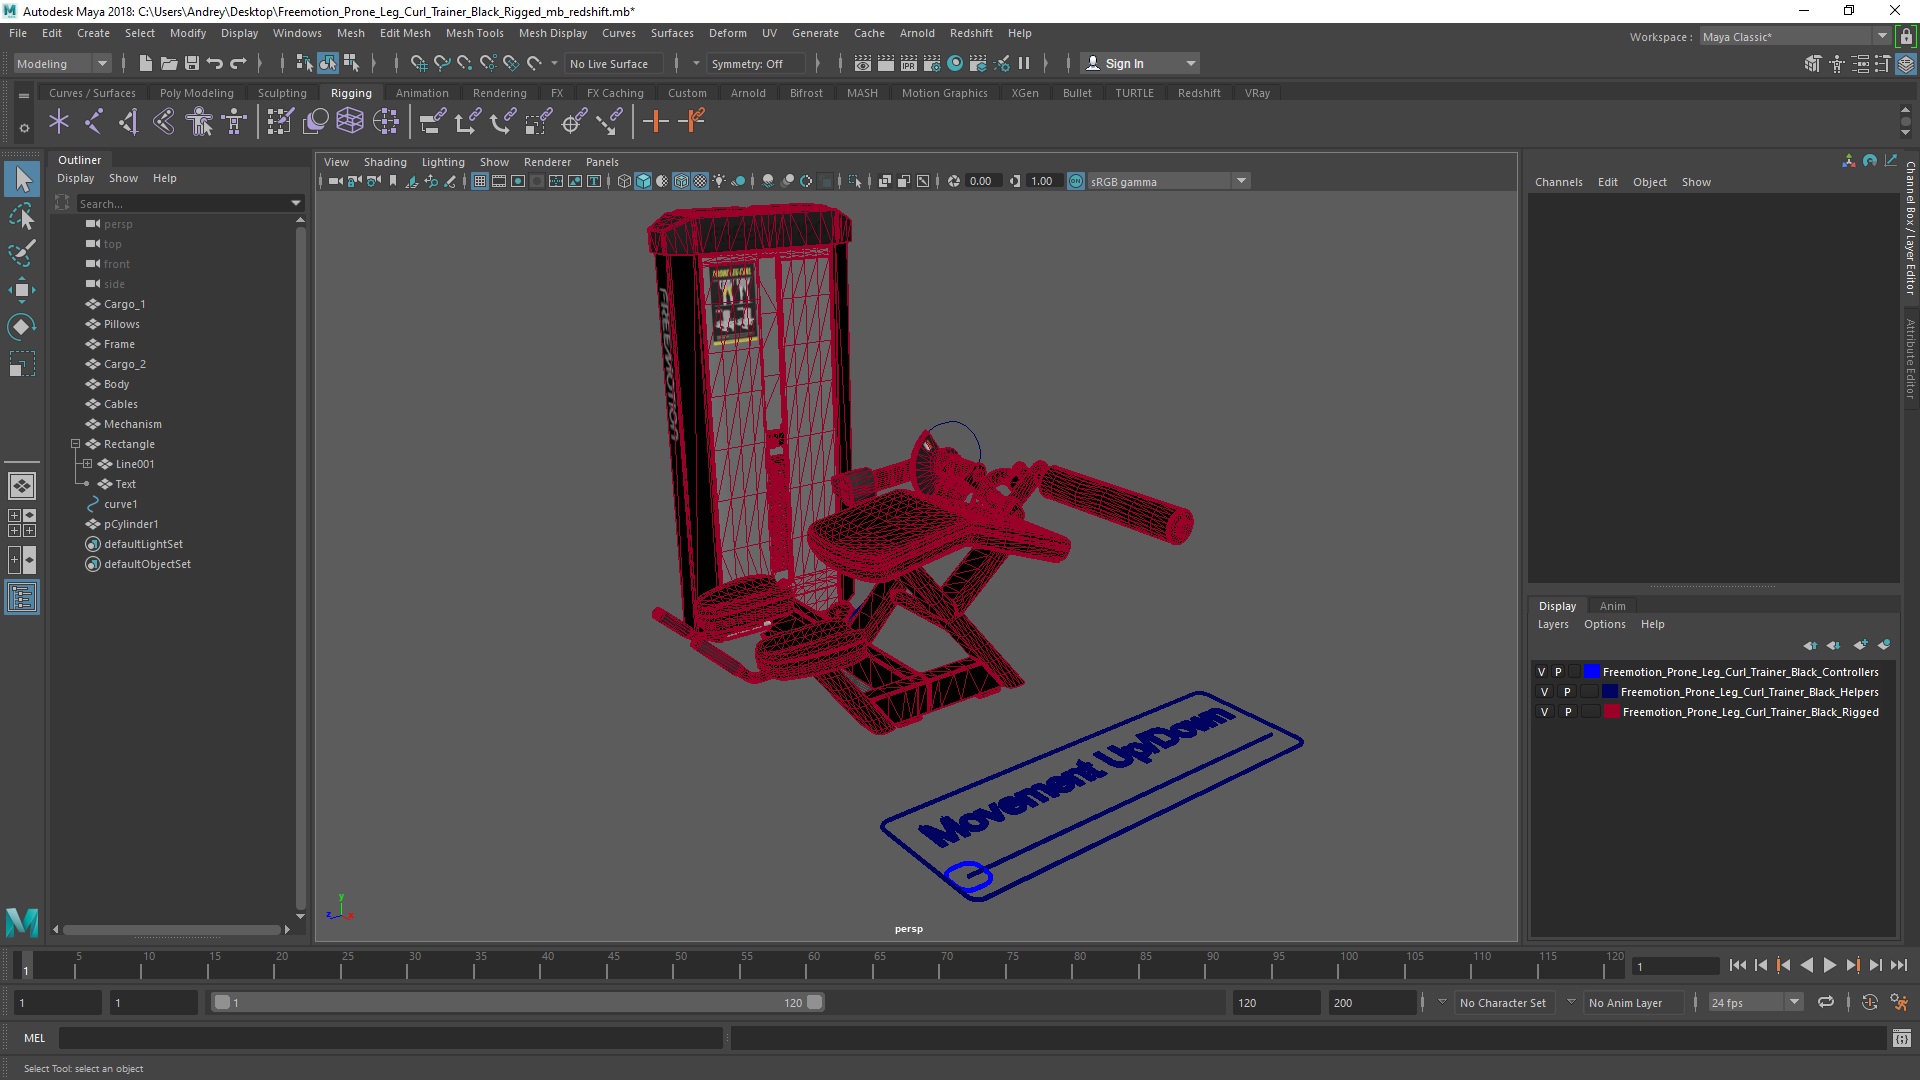
Task: Open the Workspace Maya Classic dropdown
Action: click(x=1795, y=37)
